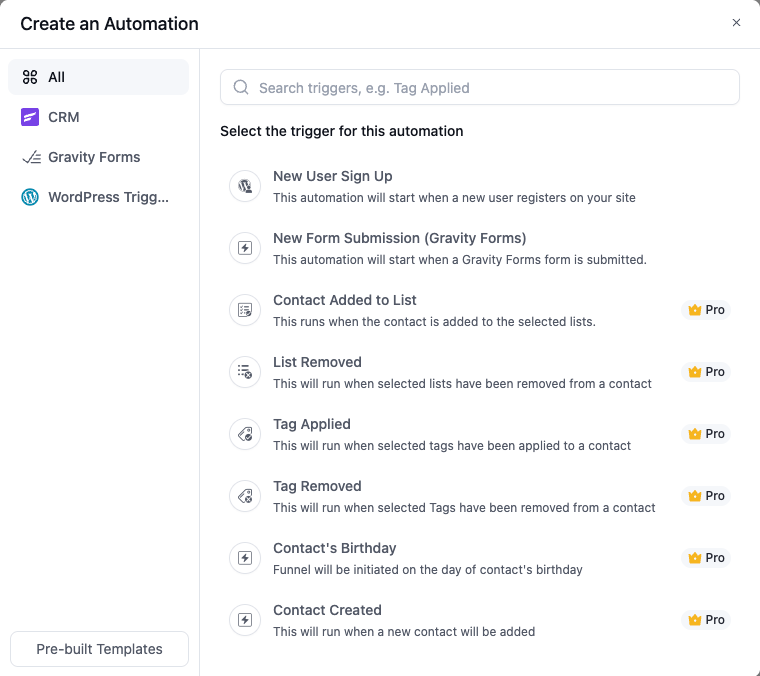Click the Tag Applied trigger icon

pyautogui.click(x=245, y=434)
